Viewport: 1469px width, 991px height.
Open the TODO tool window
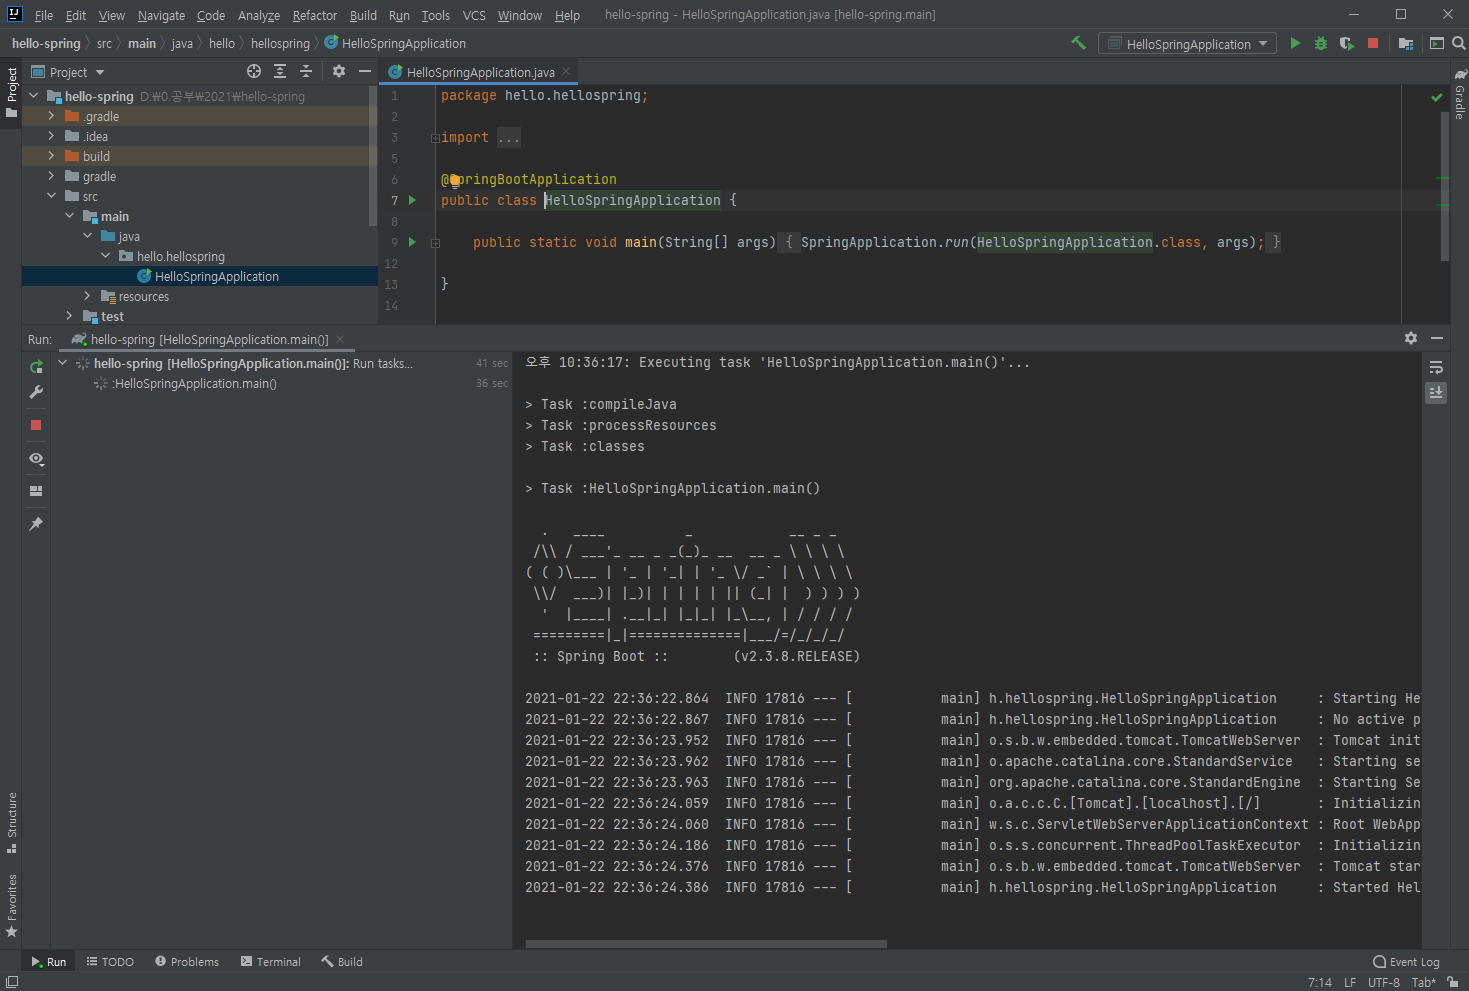click(110, 962)
